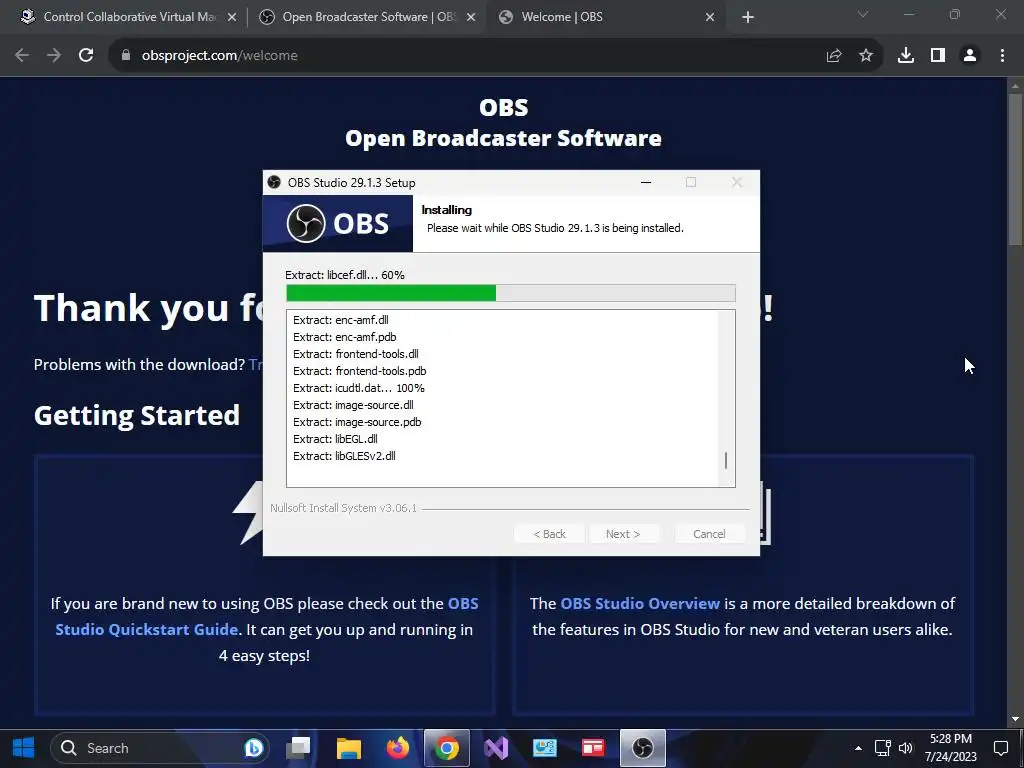Click the disabled Back button
Image resolution: width=1024 pixels, height=768 pixels.
(549, 534)
